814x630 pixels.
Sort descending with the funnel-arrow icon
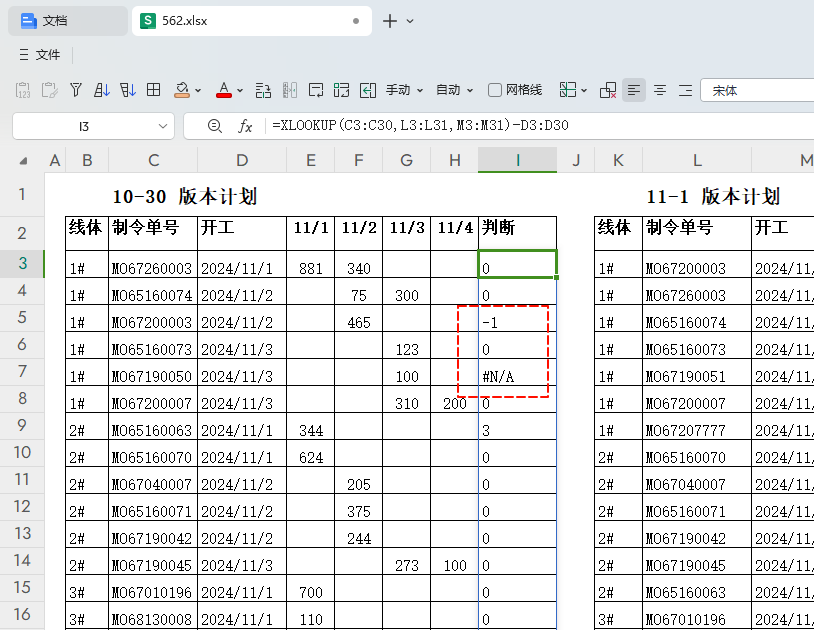pyautogui.click(x=128, y=90)
